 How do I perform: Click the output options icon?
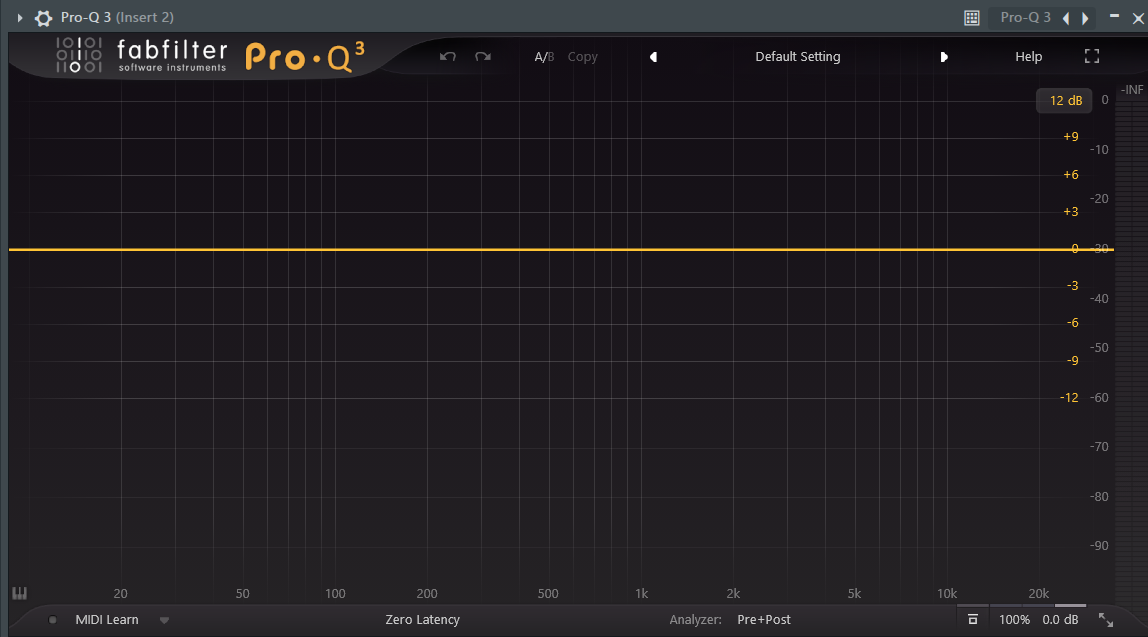[x=972, y=619]
